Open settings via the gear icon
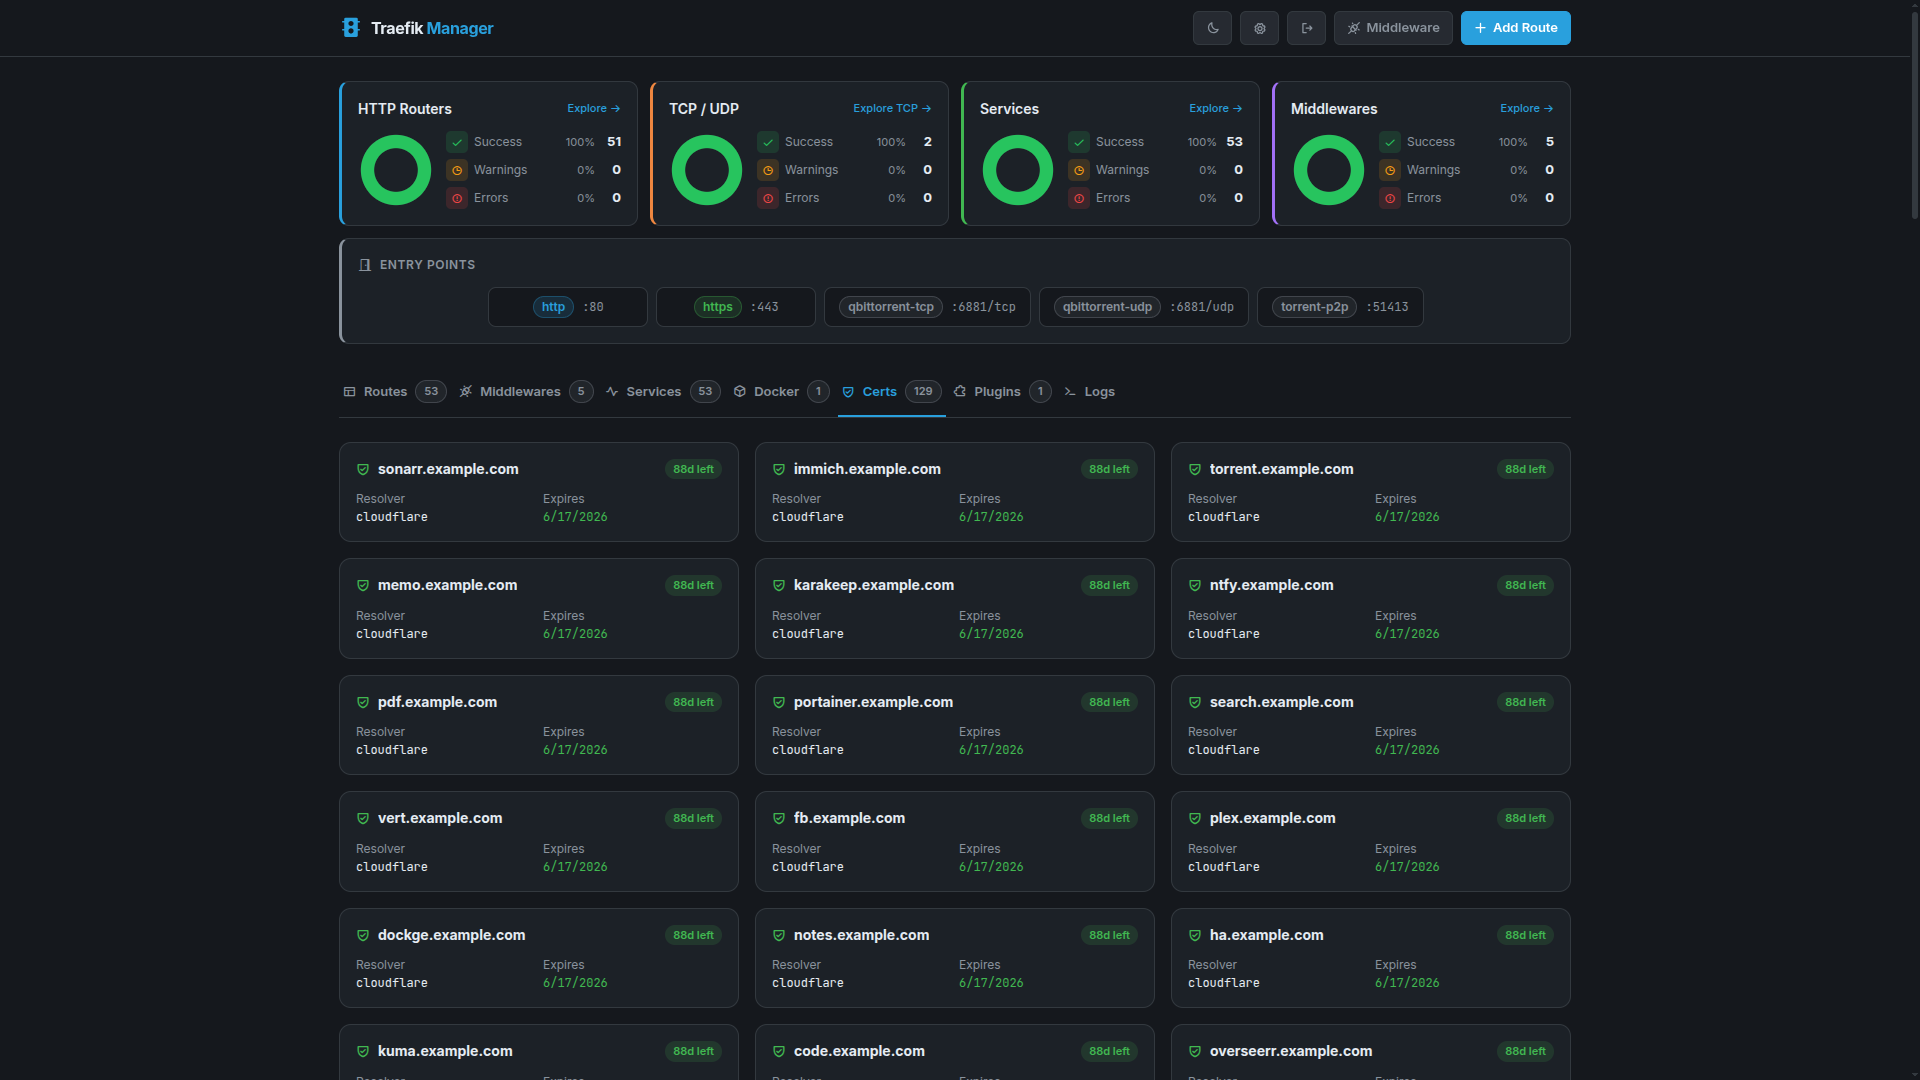This screenshot has height=1080, width=1920. pyautogui.click(x=1259, y=28)
